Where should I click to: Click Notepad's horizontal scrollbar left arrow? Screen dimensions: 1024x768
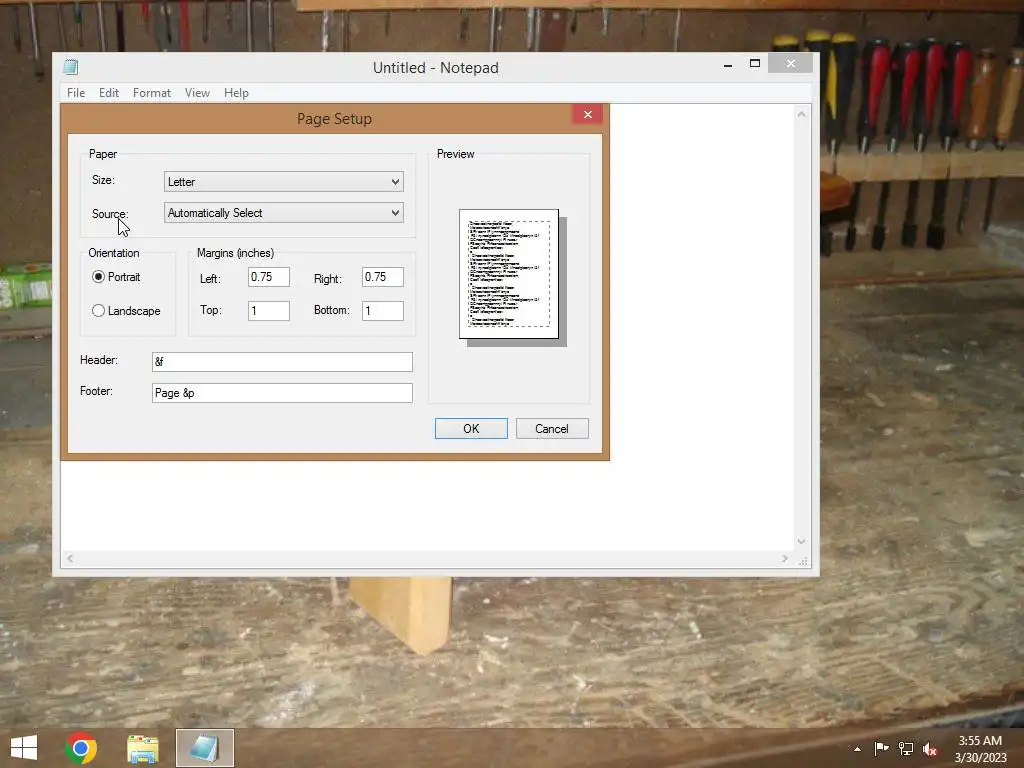point(70,558)
